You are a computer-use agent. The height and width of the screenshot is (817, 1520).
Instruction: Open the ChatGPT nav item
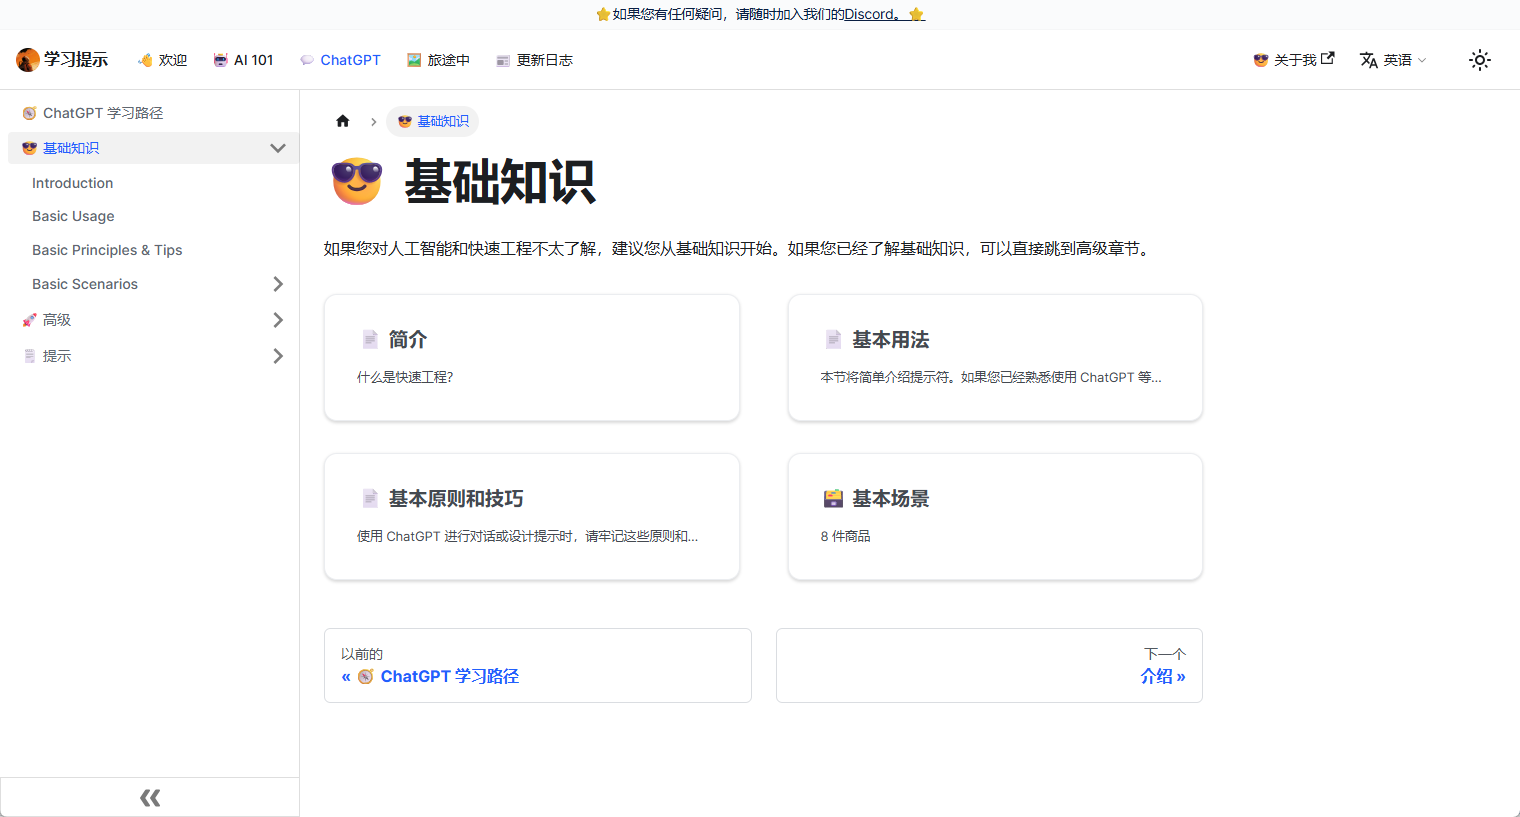pyautogui.click(x=340, y=60)
